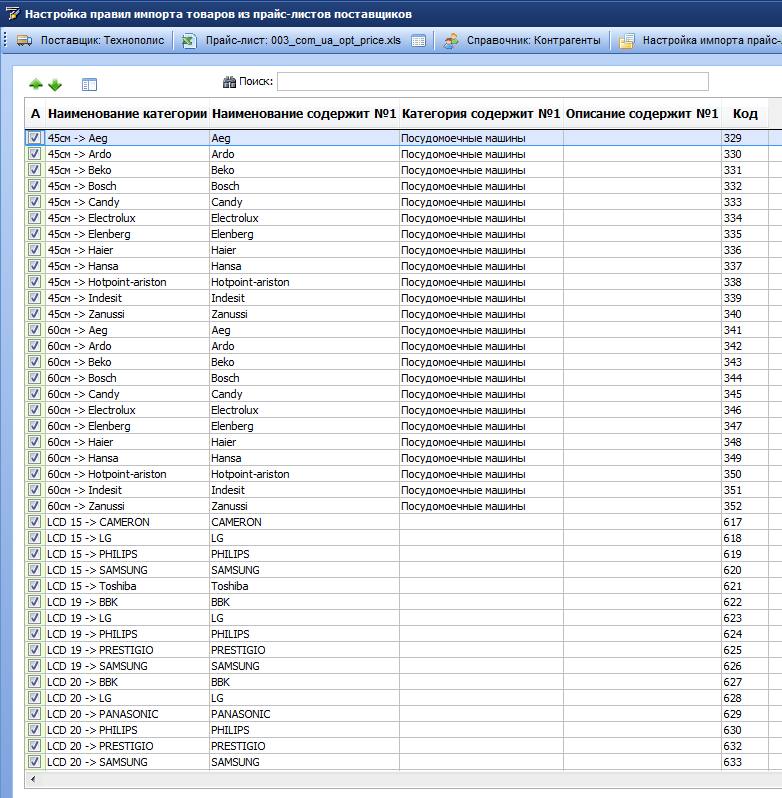This screenshot has width=782, height=798.
Task: Toggle checkbox for LCD 19 -> PRESTIGIO row
Action: pyautogui.click(x=34, y=650)
